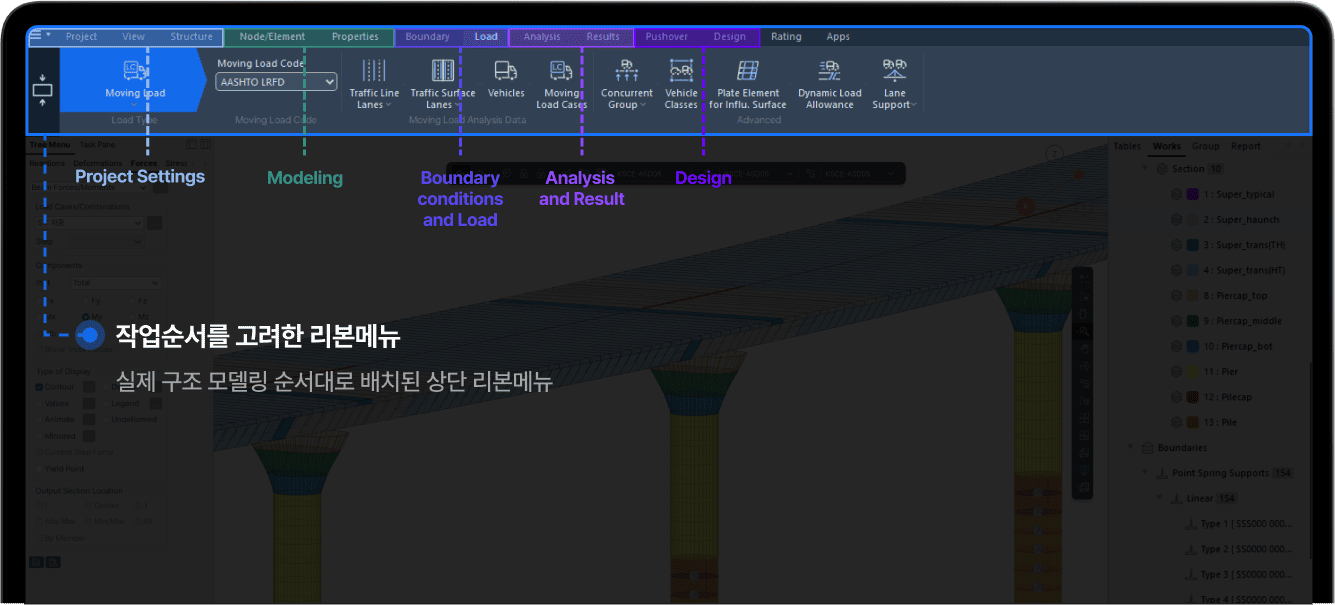This screenshot has width=1335, height=605.
Task: Open Traffic Line Lanes tool
Action: tap(374, 84)
